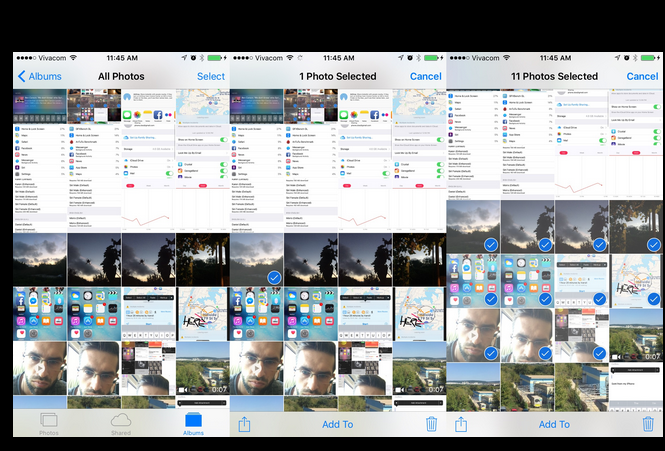
Task: Tap signal strength dots on All Photos status bar
Action: (x=26, y=58)
